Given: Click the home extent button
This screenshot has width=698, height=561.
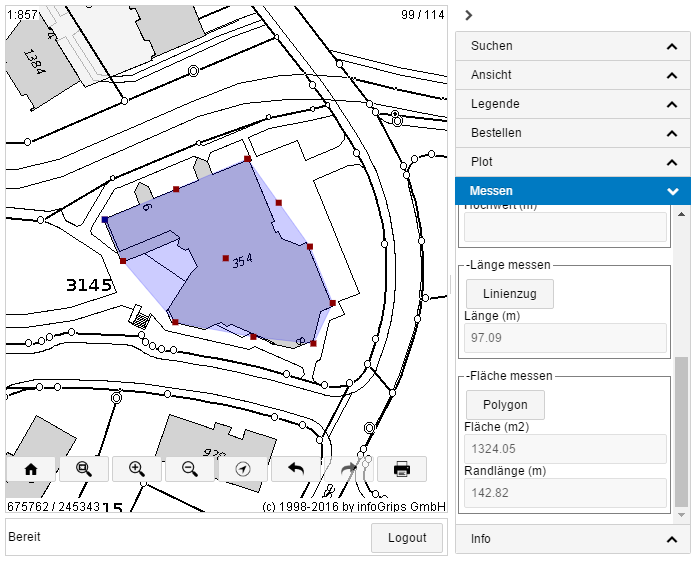Looking at the screenshot, I should click(x=31, y=469).
